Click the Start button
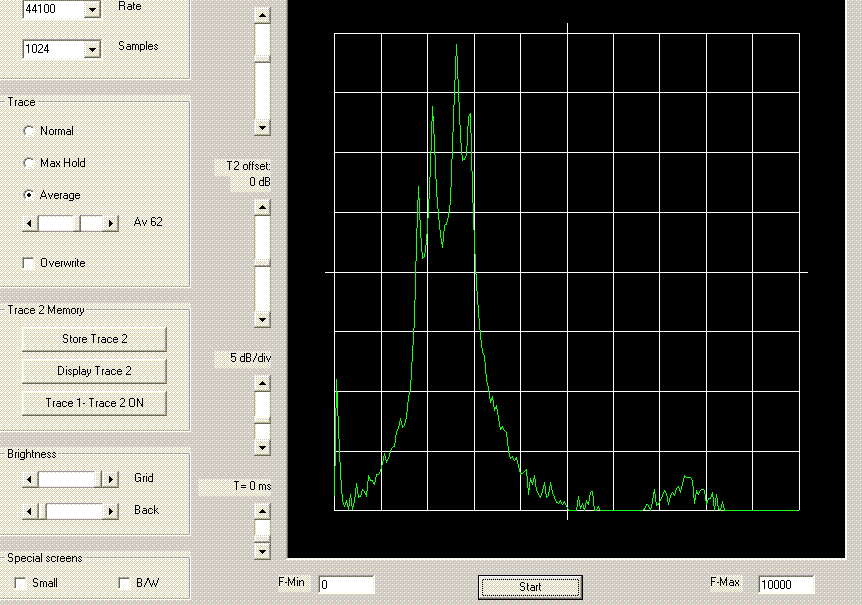 coord(530,587)
